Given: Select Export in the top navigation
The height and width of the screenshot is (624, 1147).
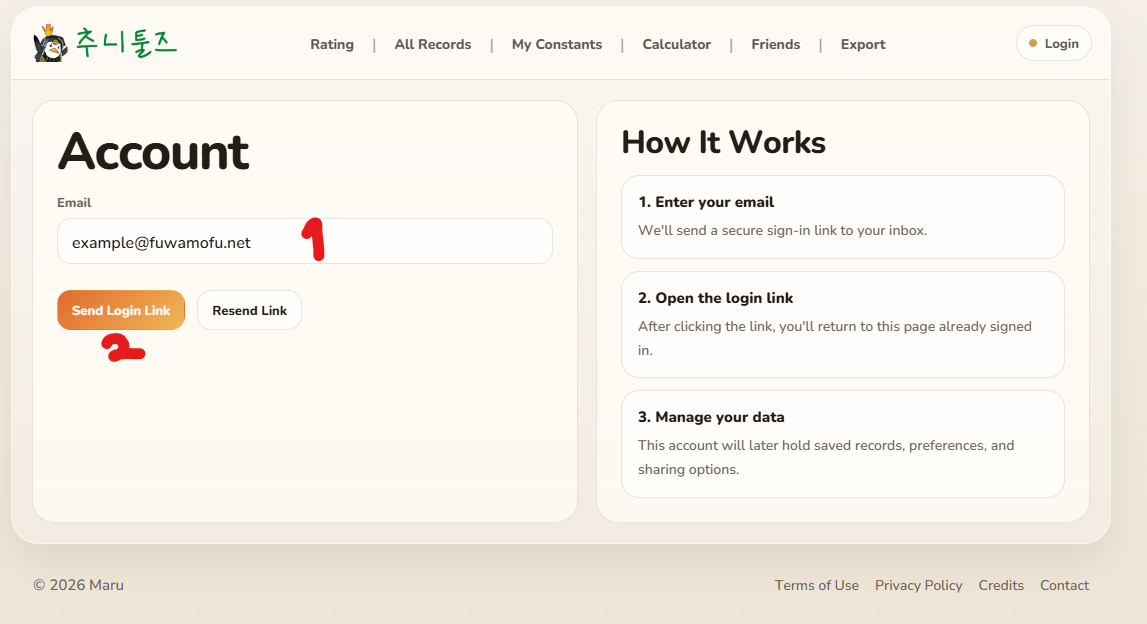Looking at the screenshot, I should point(863,44).
